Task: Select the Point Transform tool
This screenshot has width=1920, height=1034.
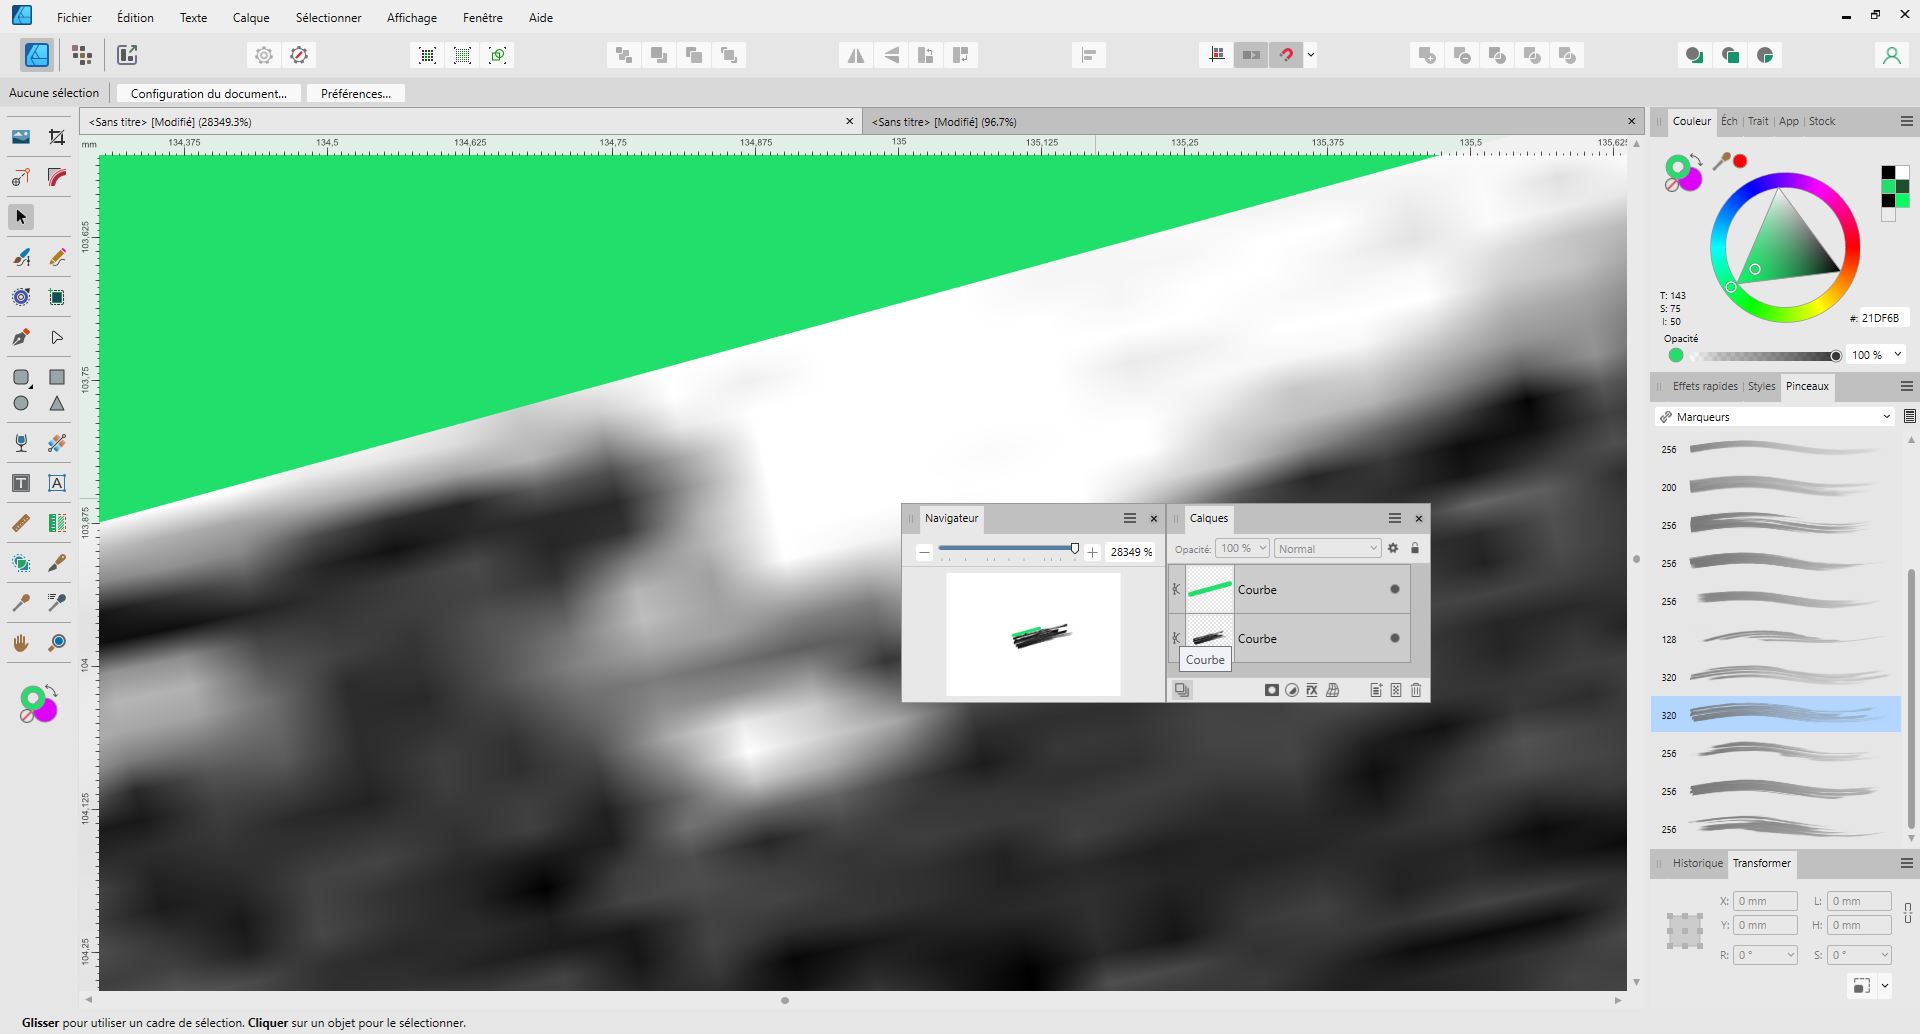Action: coord(21,177)
